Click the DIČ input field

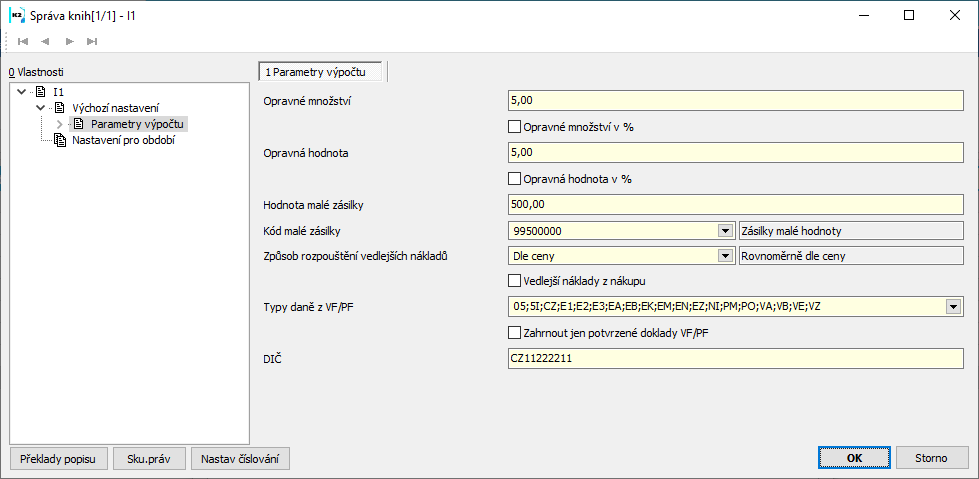(x=736, y=358)
